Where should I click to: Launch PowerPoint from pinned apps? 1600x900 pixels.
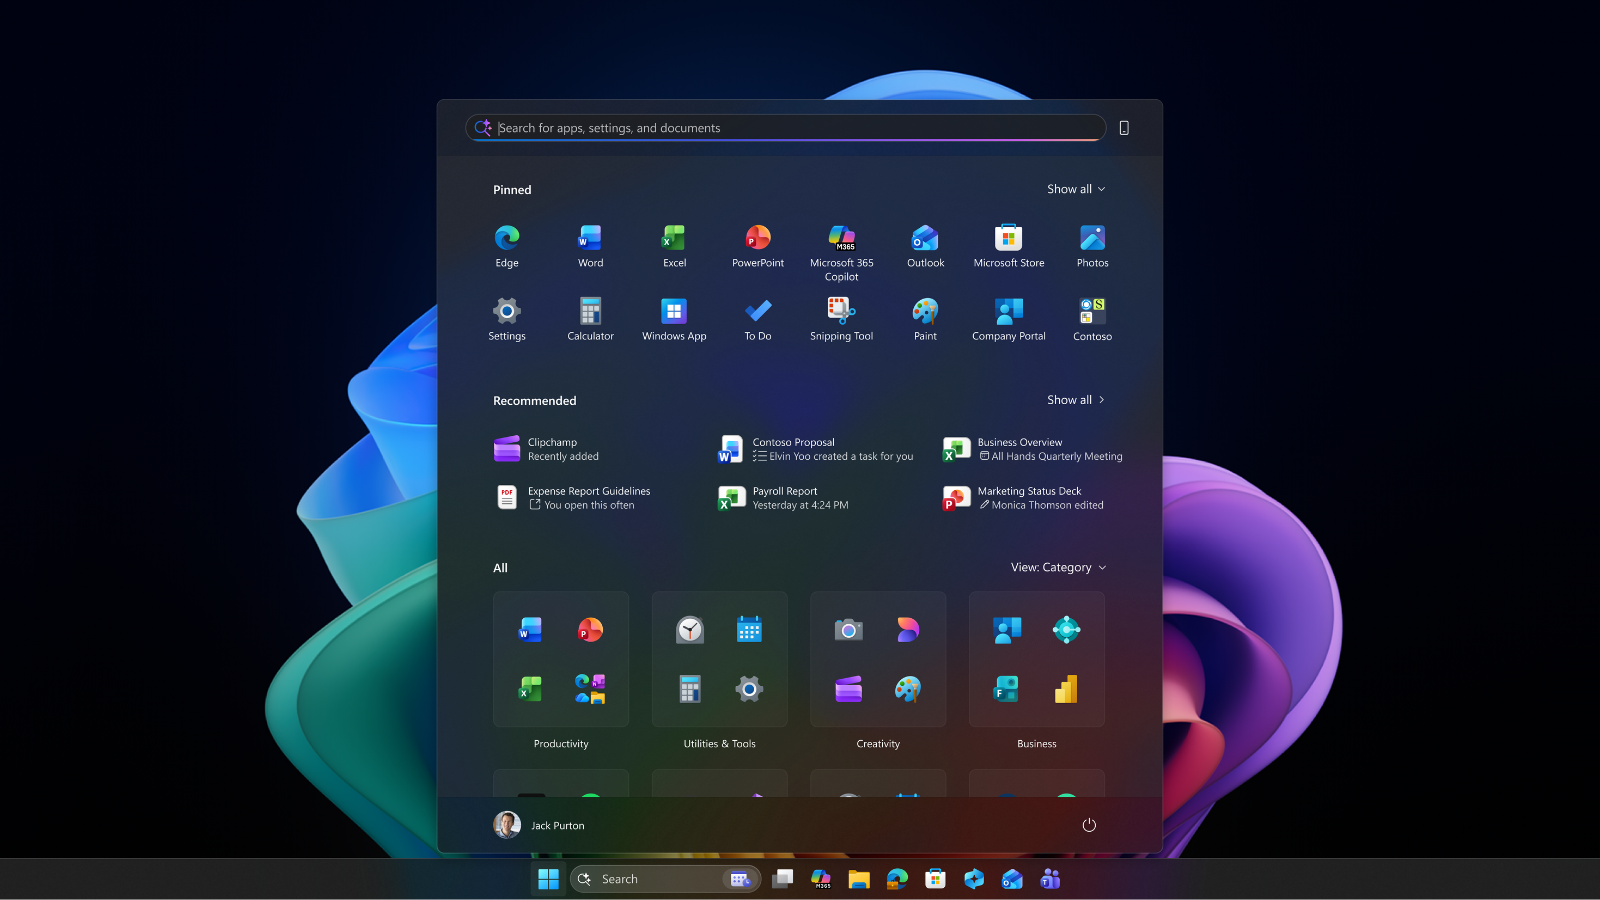pyautogui.click(x=758, y=246)
